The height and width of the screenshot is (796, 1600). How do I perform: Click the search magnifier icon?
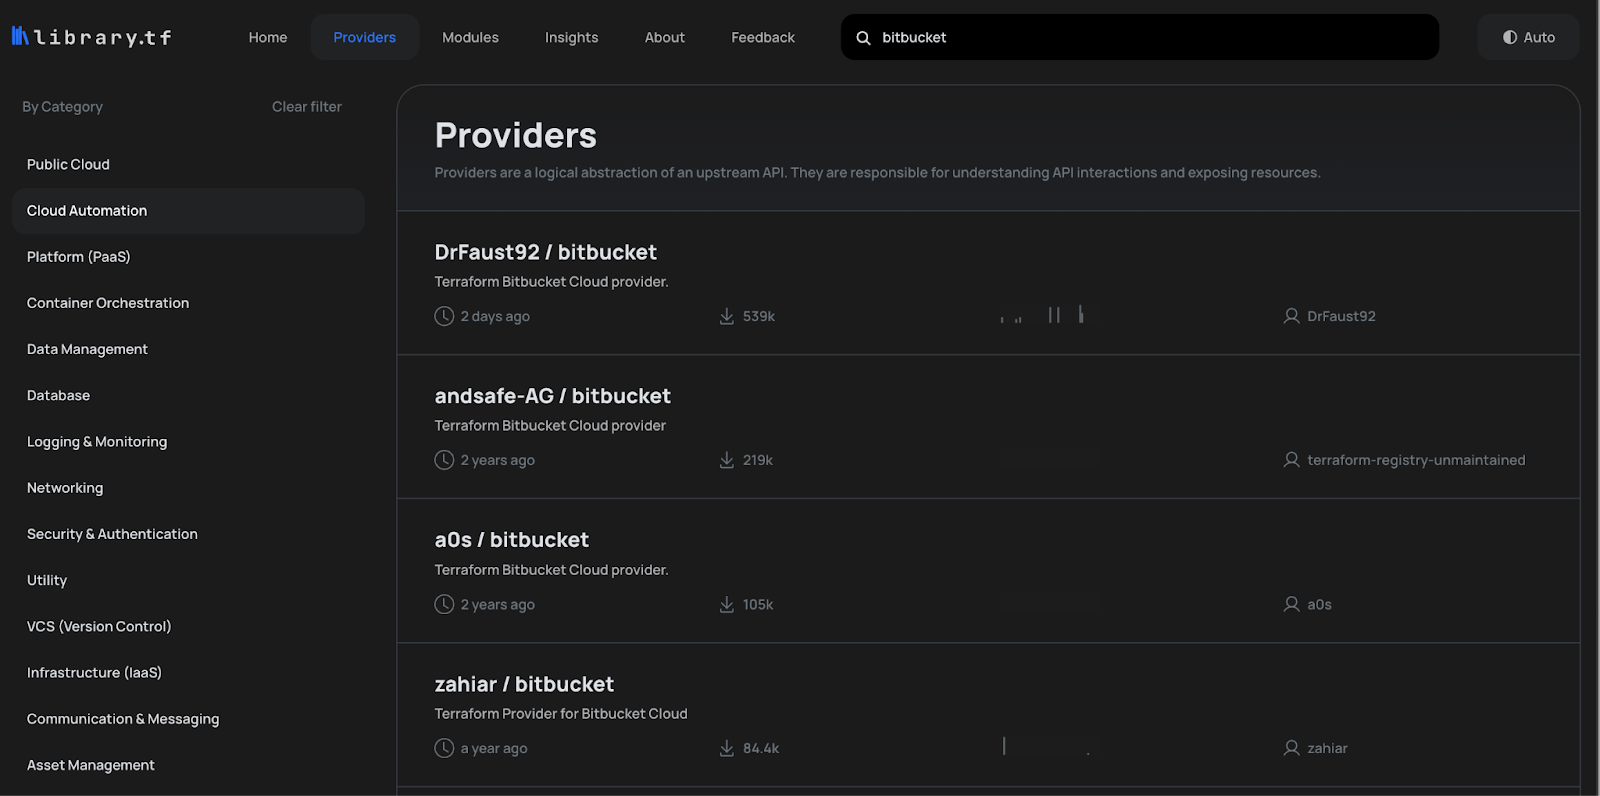coord(863,38)
